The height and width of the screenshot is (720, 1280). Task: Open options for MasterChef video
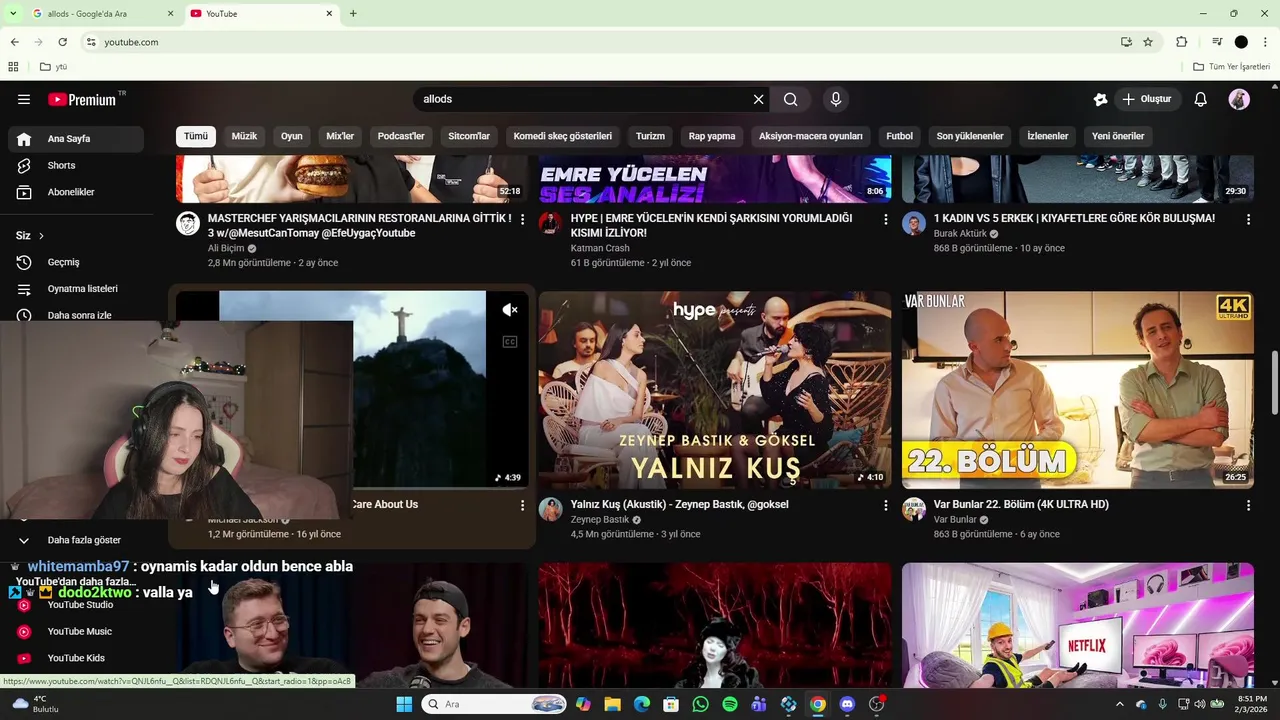point(522,219)
